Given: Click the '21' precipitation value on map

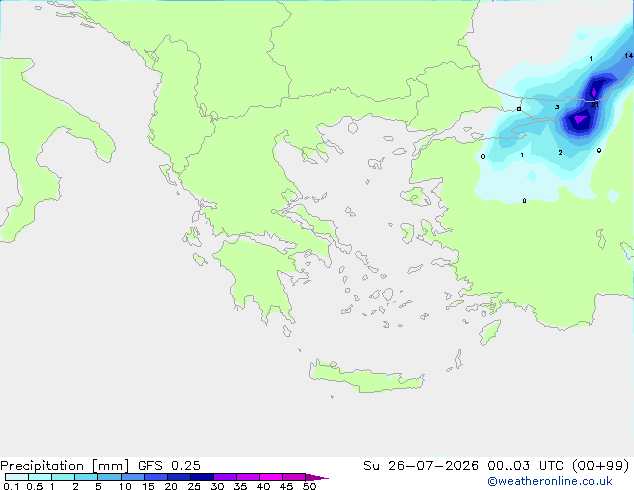Looking at the screenshot, I should tap(594, 105).
